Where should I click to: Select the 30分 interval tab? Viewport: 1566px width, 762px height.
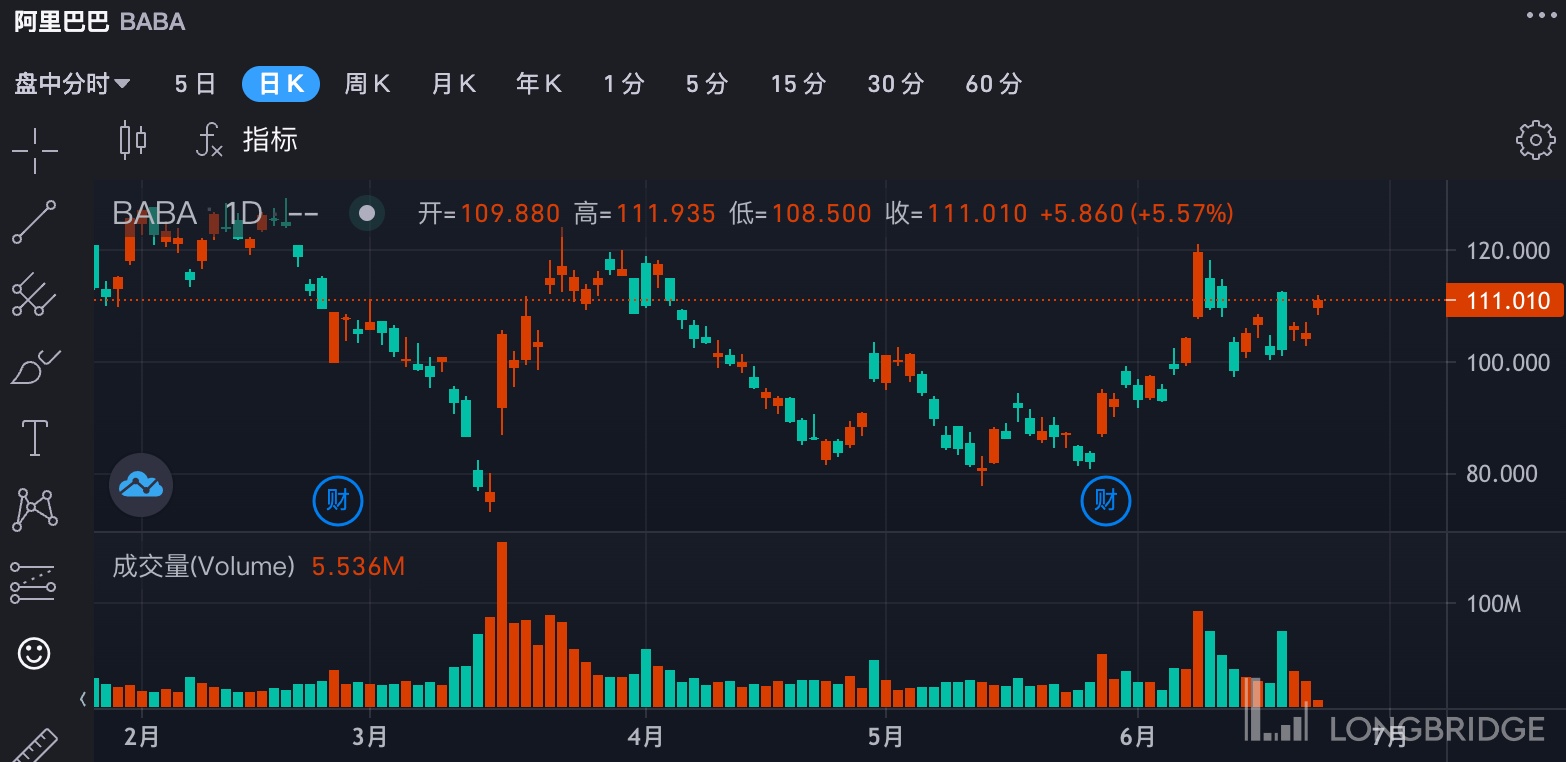click(895, 84)
